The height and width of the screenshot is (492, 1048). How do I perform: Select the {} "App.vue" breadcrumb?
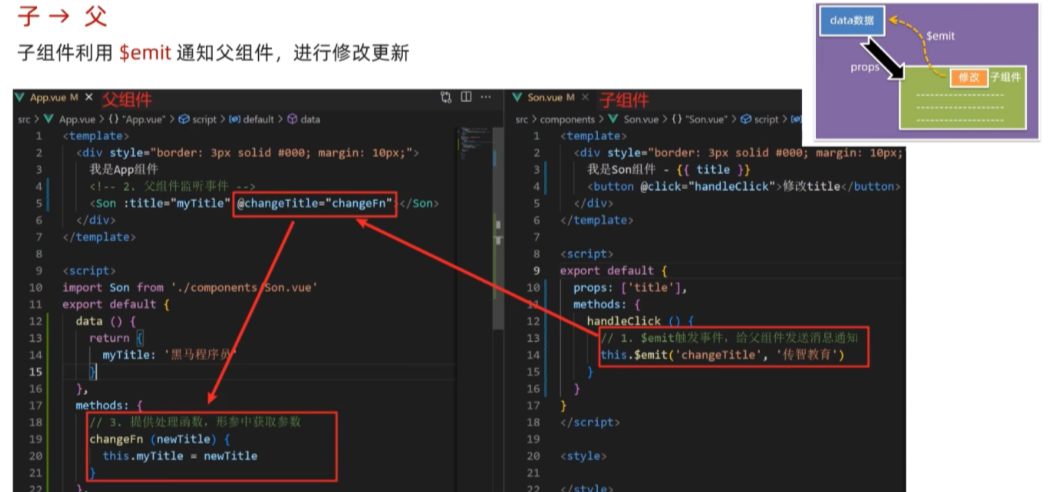138,120
